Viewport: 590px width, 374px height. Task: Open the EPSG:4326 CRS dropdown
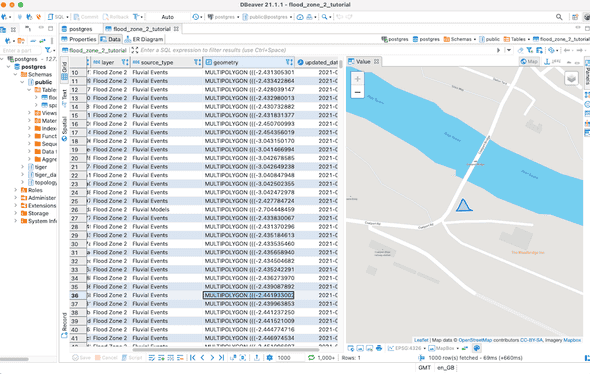tap(407, 348)
